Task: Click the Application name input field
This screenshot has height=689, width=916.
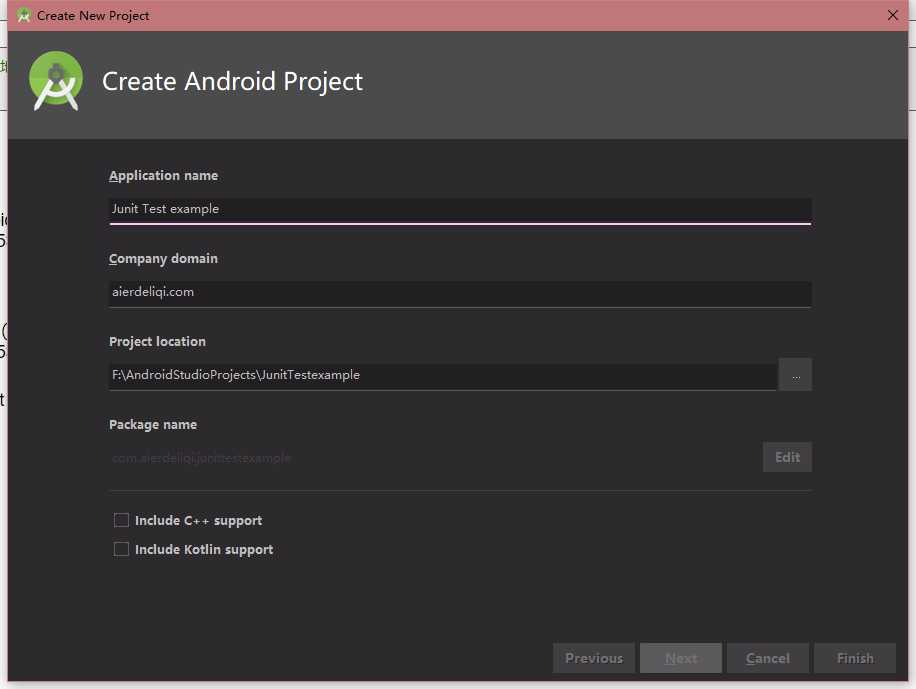Action: coord(460,210)
